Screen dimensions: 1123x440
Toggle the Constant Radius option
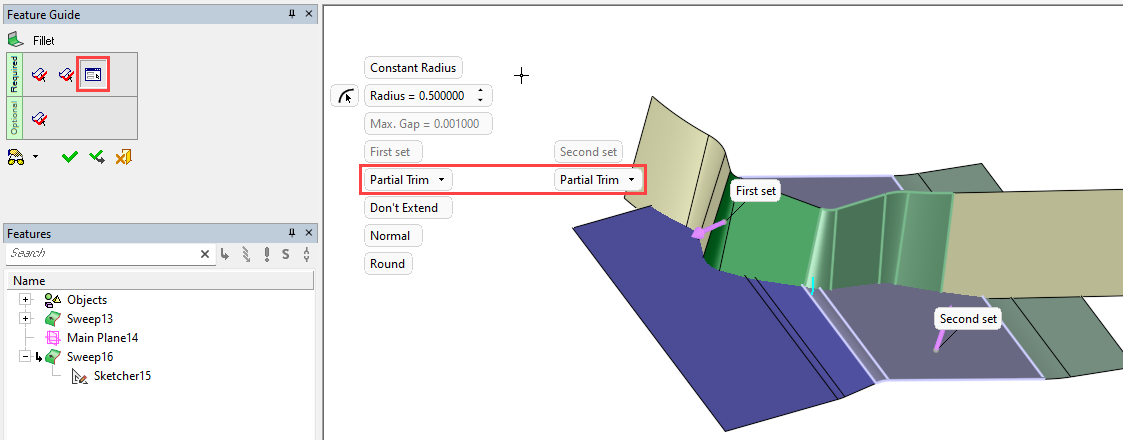pyautogui.click(x=412, y=68)
